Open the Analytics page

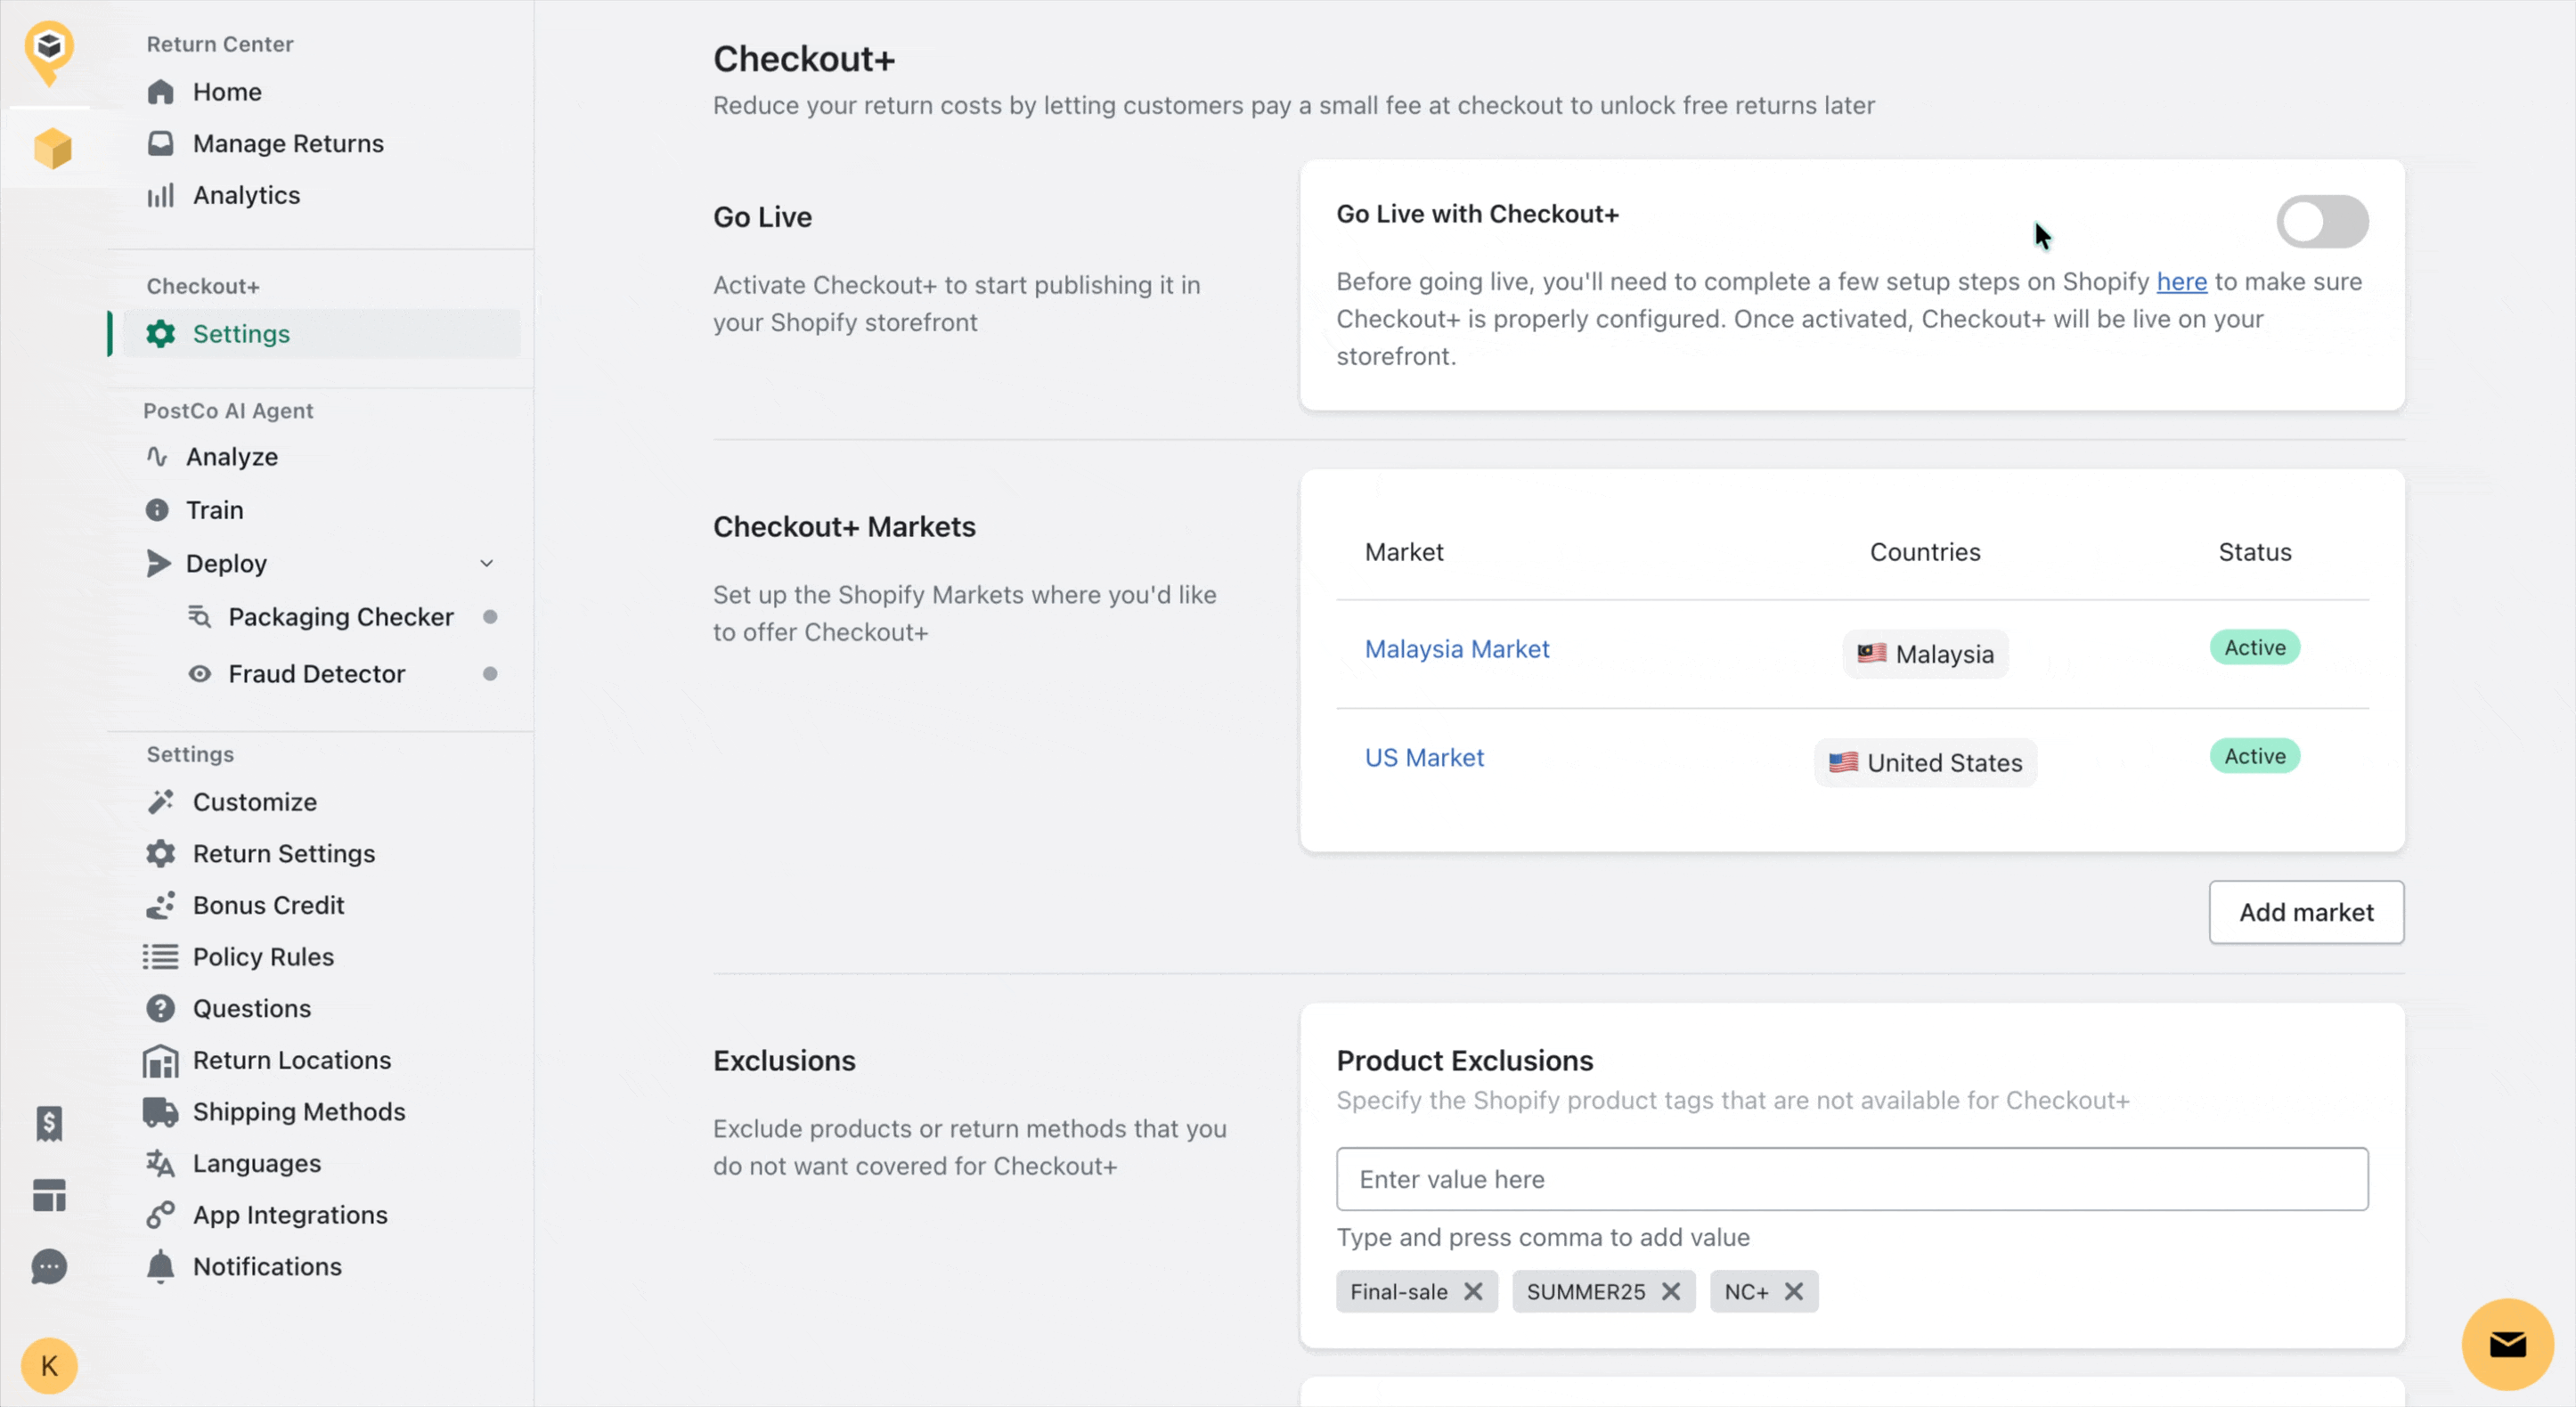(246, 195)
